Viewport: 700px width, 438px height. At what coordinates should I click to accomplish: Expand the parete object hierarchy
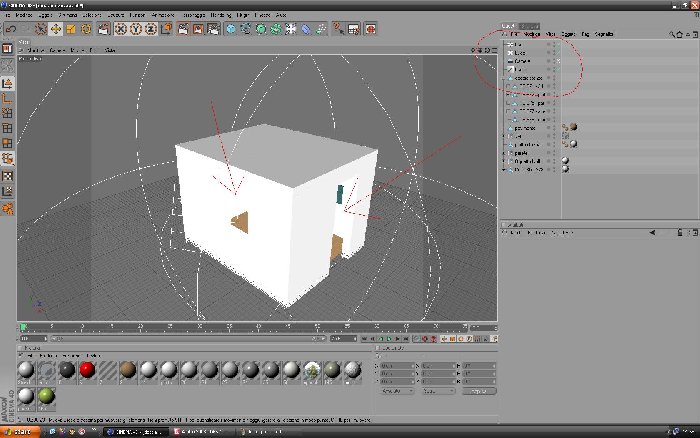504,153
